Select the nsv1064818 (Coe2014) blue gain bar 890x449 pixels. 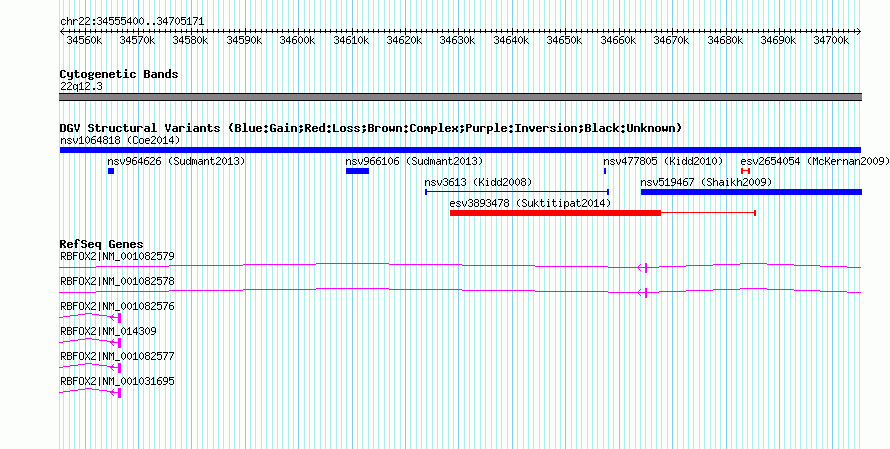pyautogui.click(x=460, y=150)
